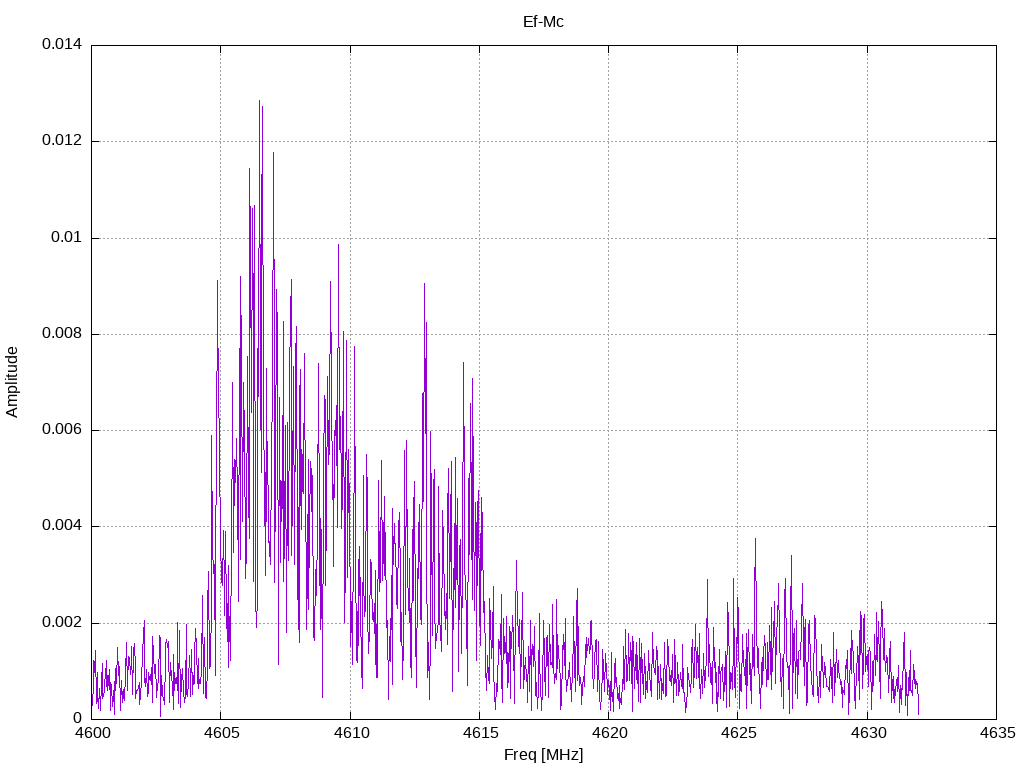Select the 0.004 y-axis tick label
The image size is (1024, 768).
(61, 526)
